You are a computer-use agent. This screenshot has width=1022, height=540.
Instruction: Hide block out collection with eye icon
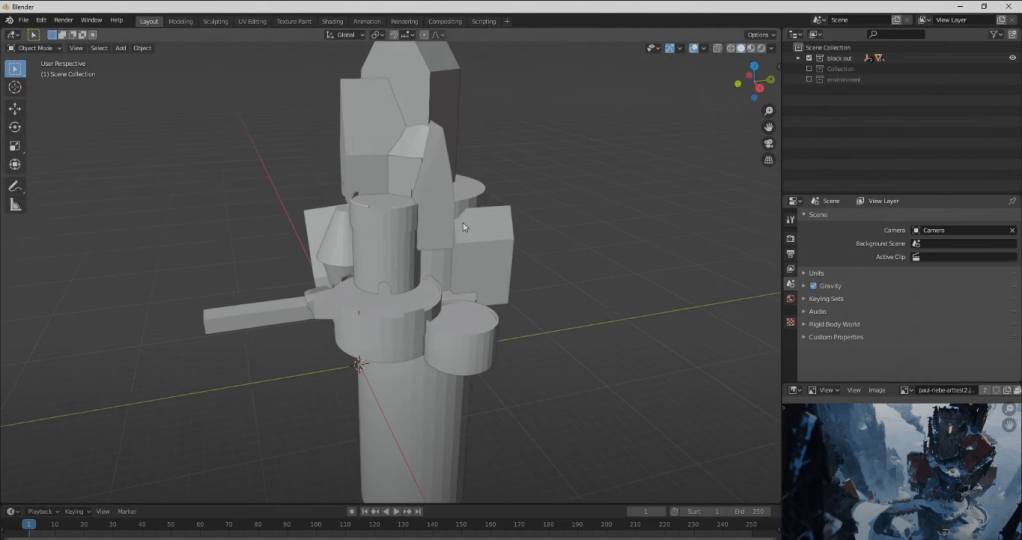[1011, 58]
